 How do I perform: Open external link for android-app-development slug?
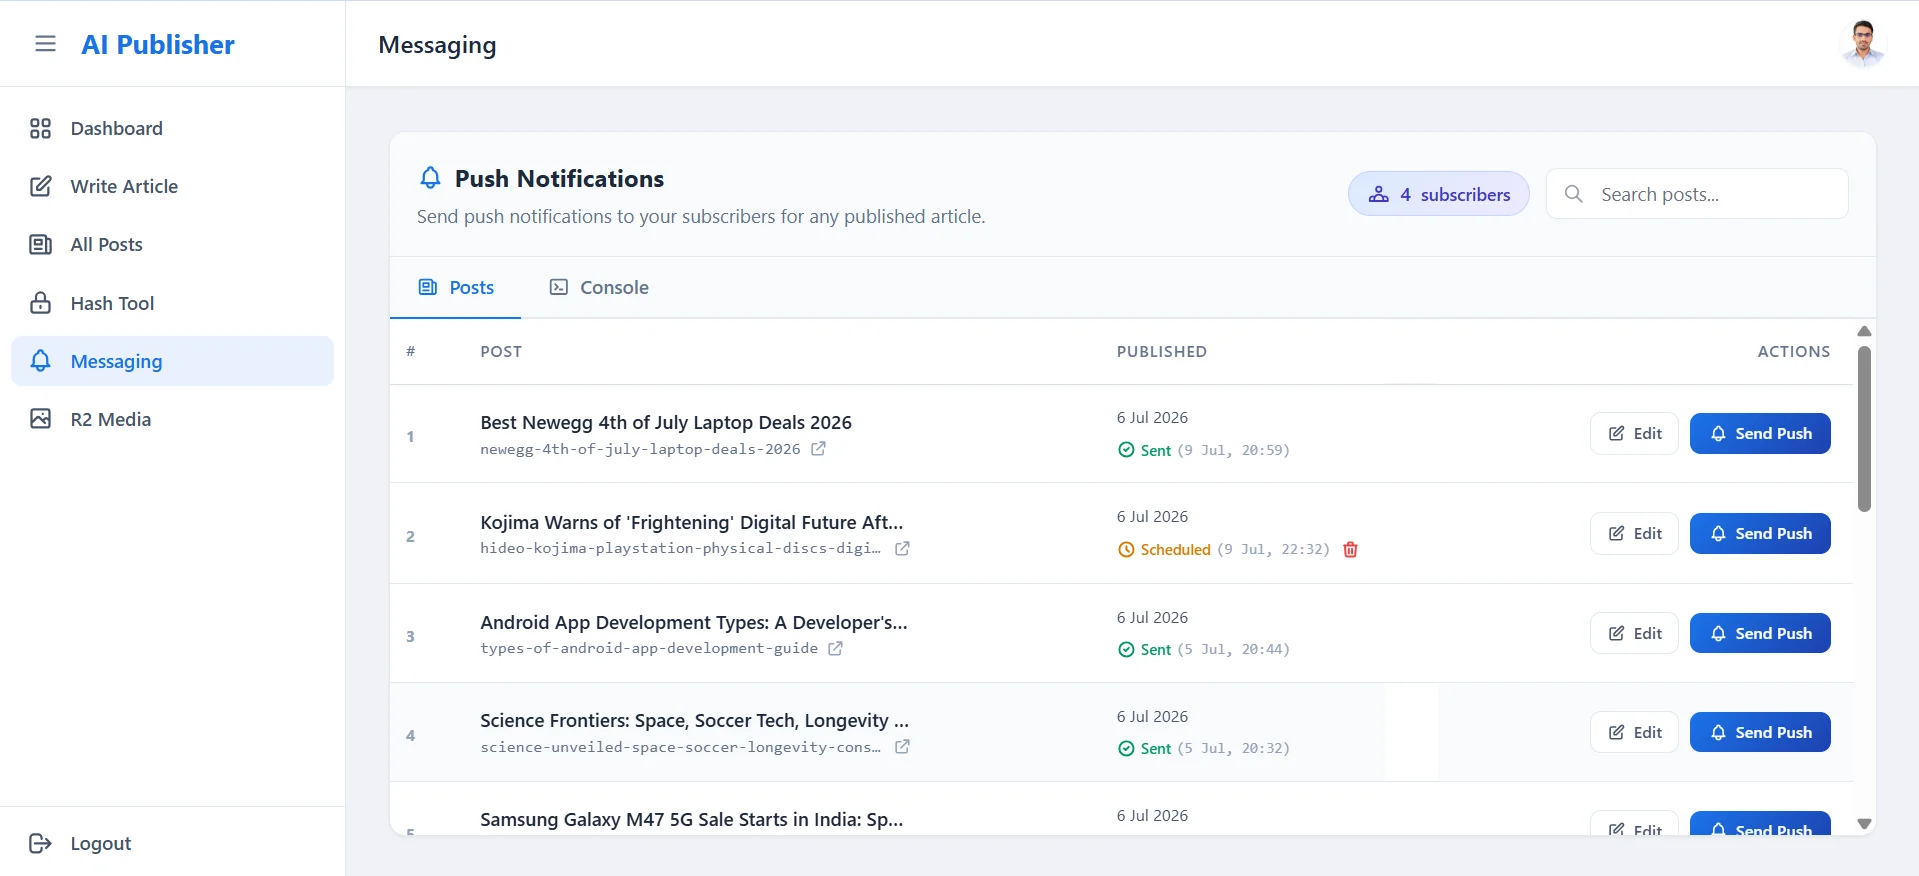point(835,648)
